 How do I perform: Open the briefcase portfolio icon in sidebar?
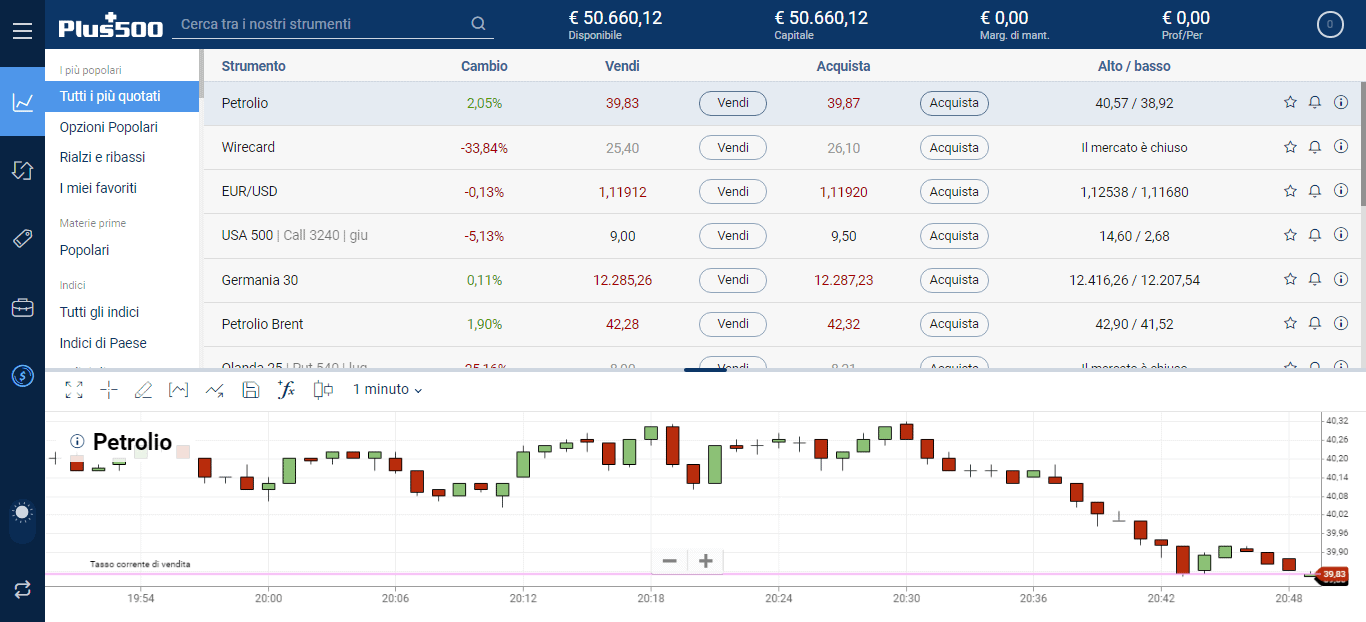[22, 308]
